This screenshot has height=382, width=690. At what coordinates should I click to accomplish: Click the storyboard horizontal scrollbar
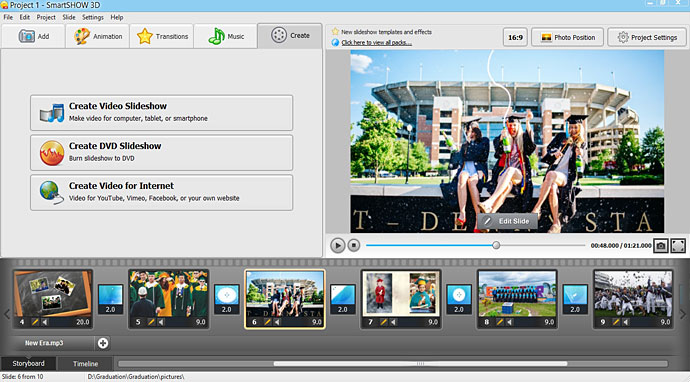[x=420, y=364]
